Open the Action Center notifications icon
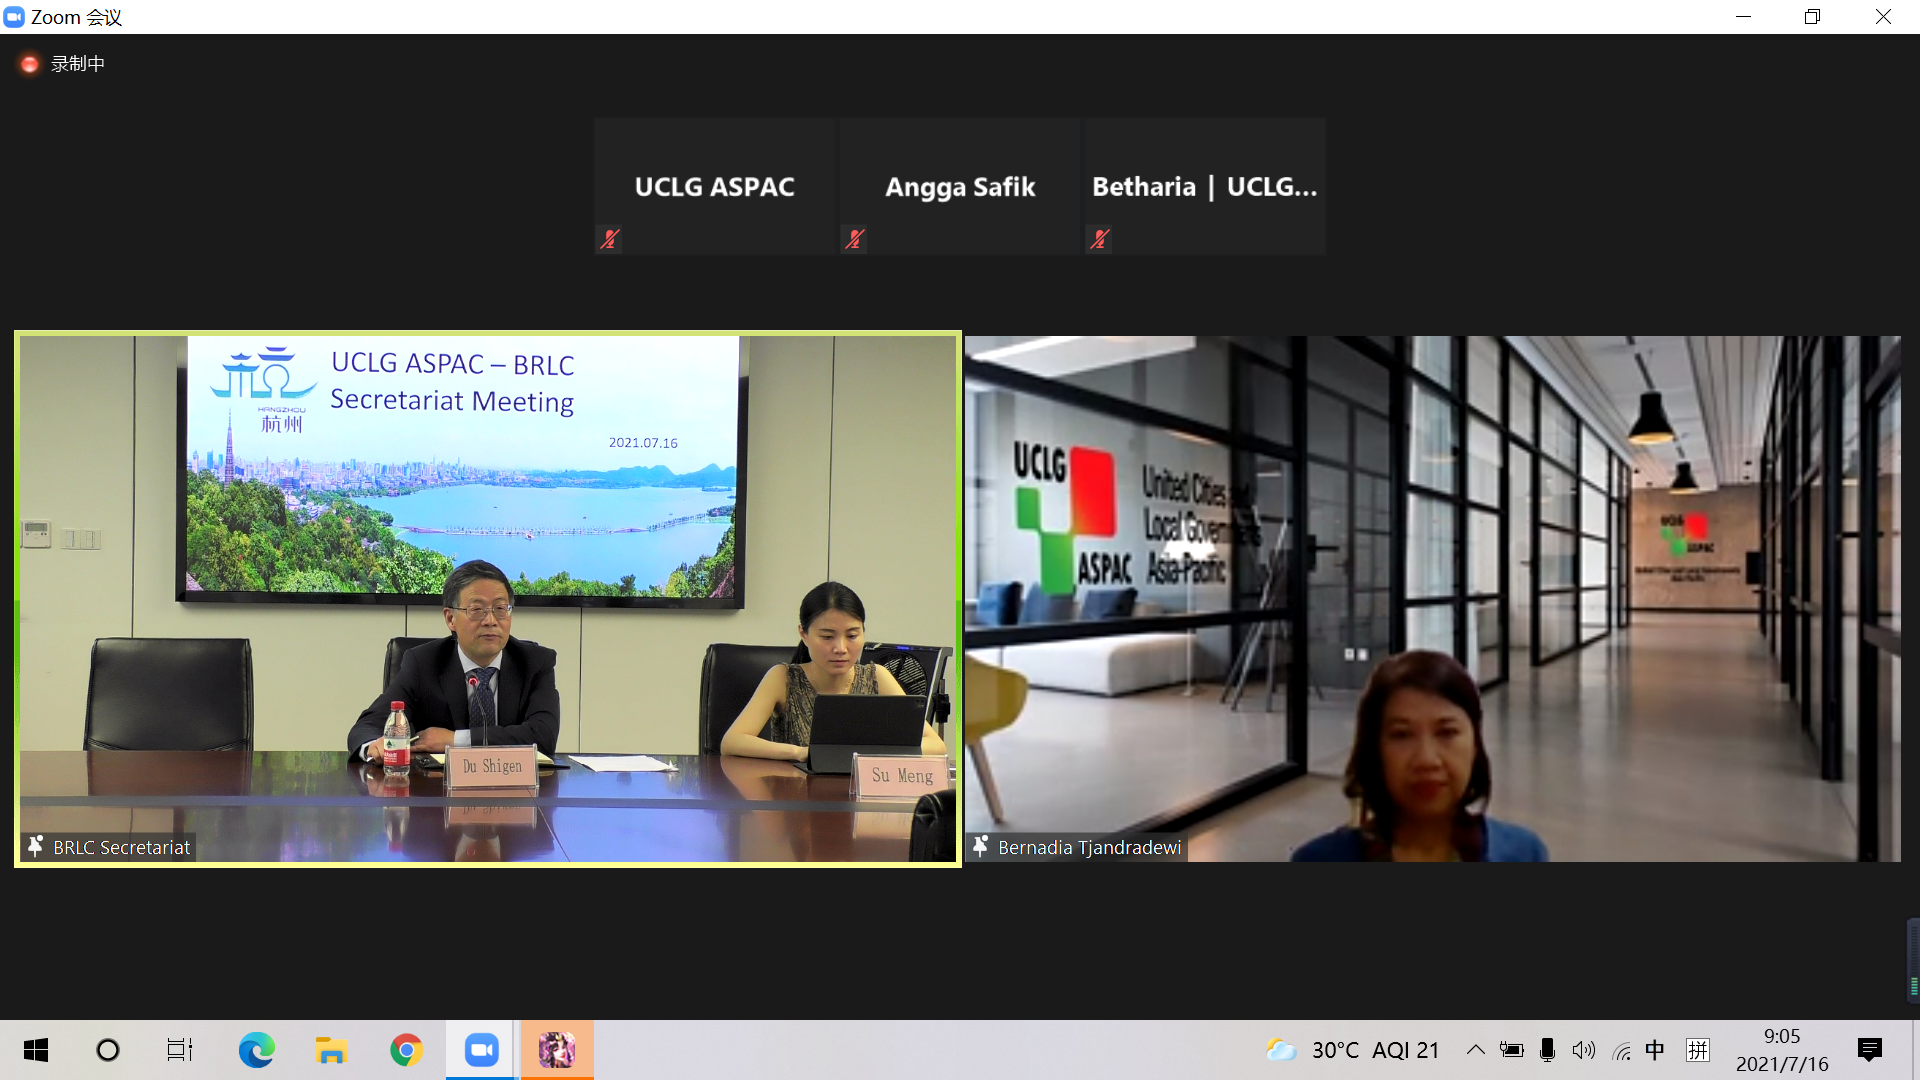1920x1080 pixels. [1870, 1050]
